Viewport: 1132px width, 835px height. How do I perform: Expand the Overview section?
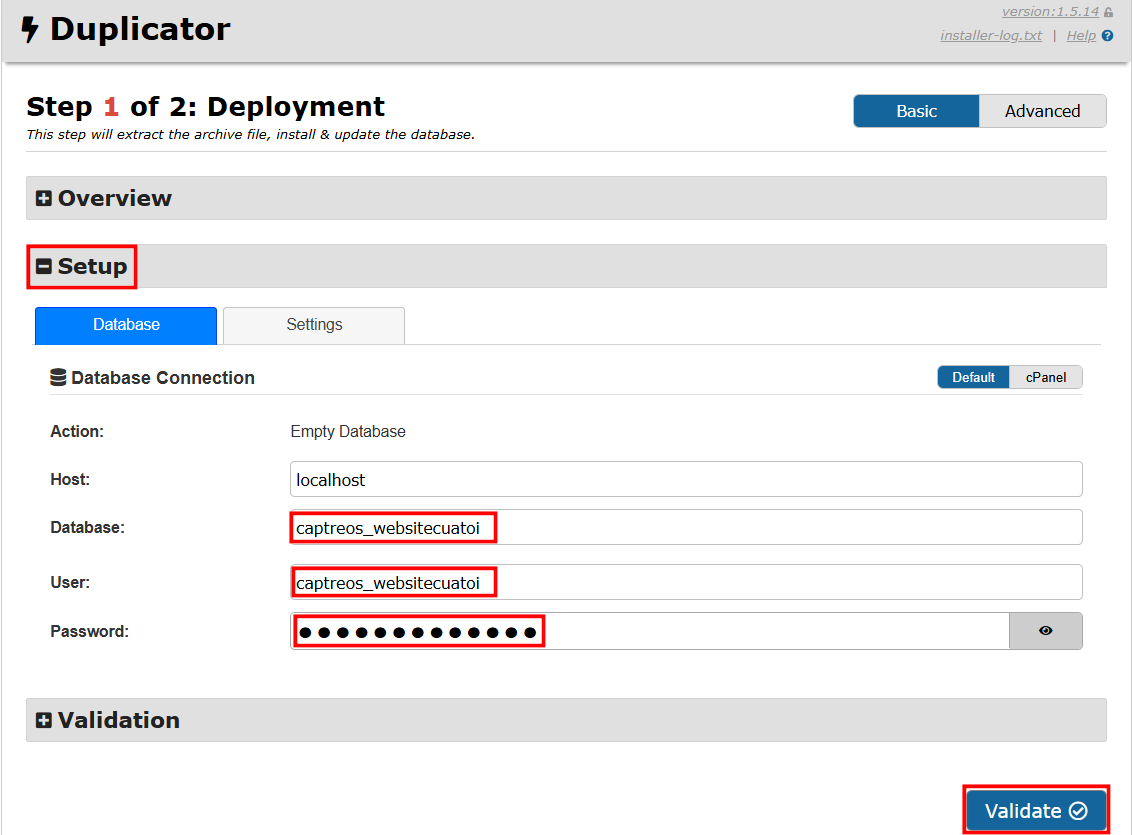click(x=105, y=198)
